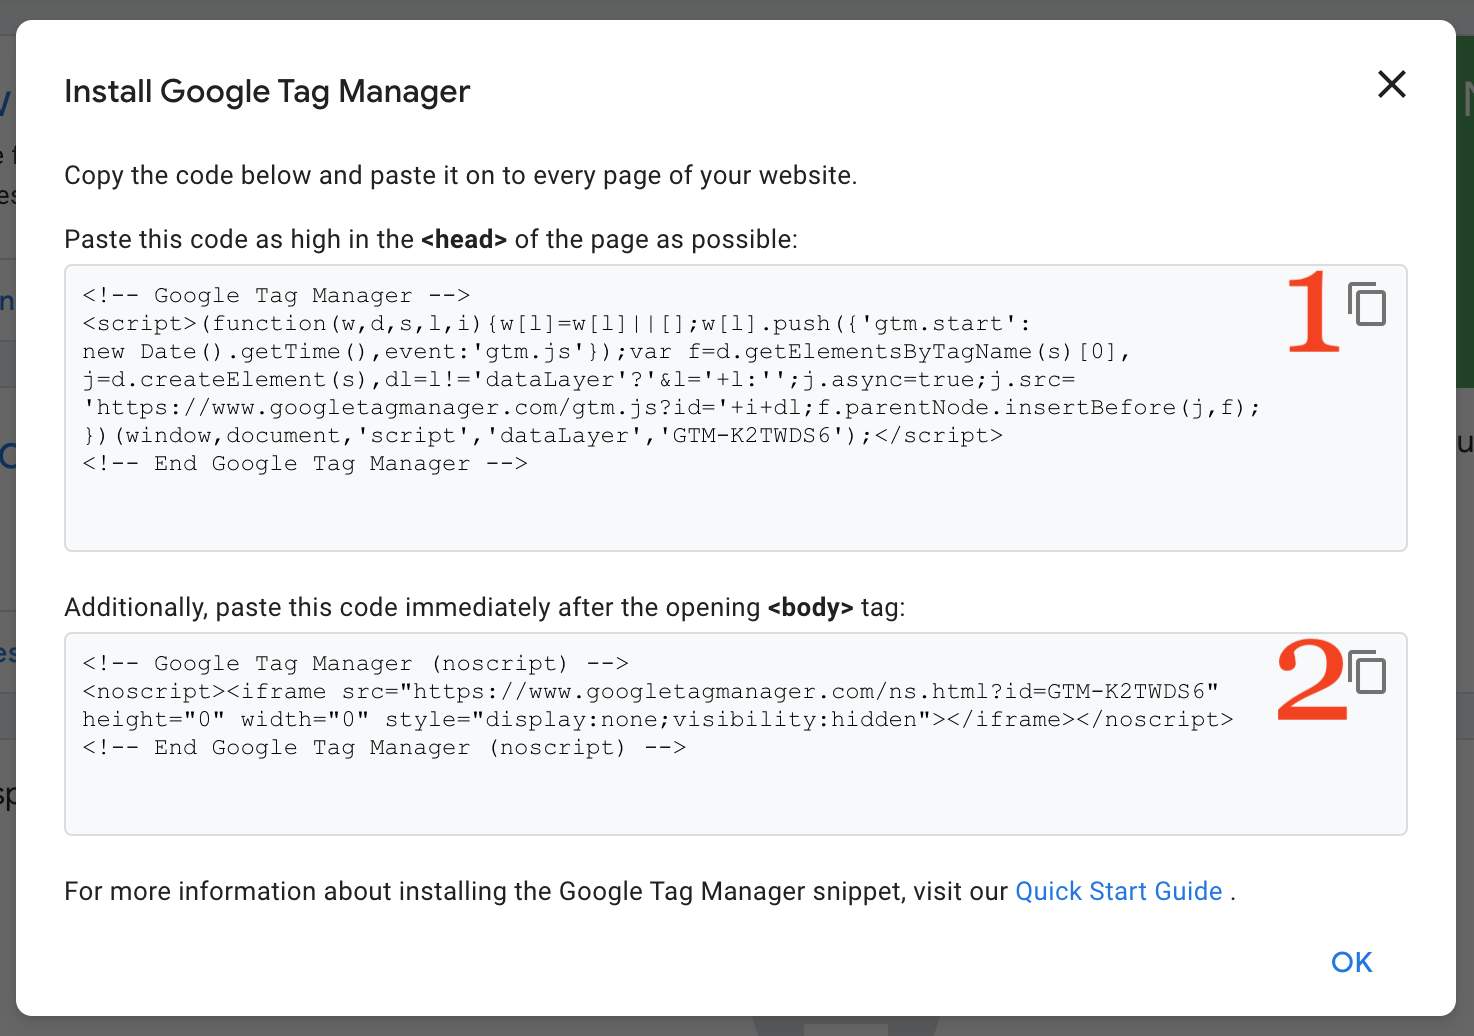The width and height of the screenshot is (1474, 1036).
Task: Click the googletagmanager.com gtm.js URL
Action: pos(400,407)
